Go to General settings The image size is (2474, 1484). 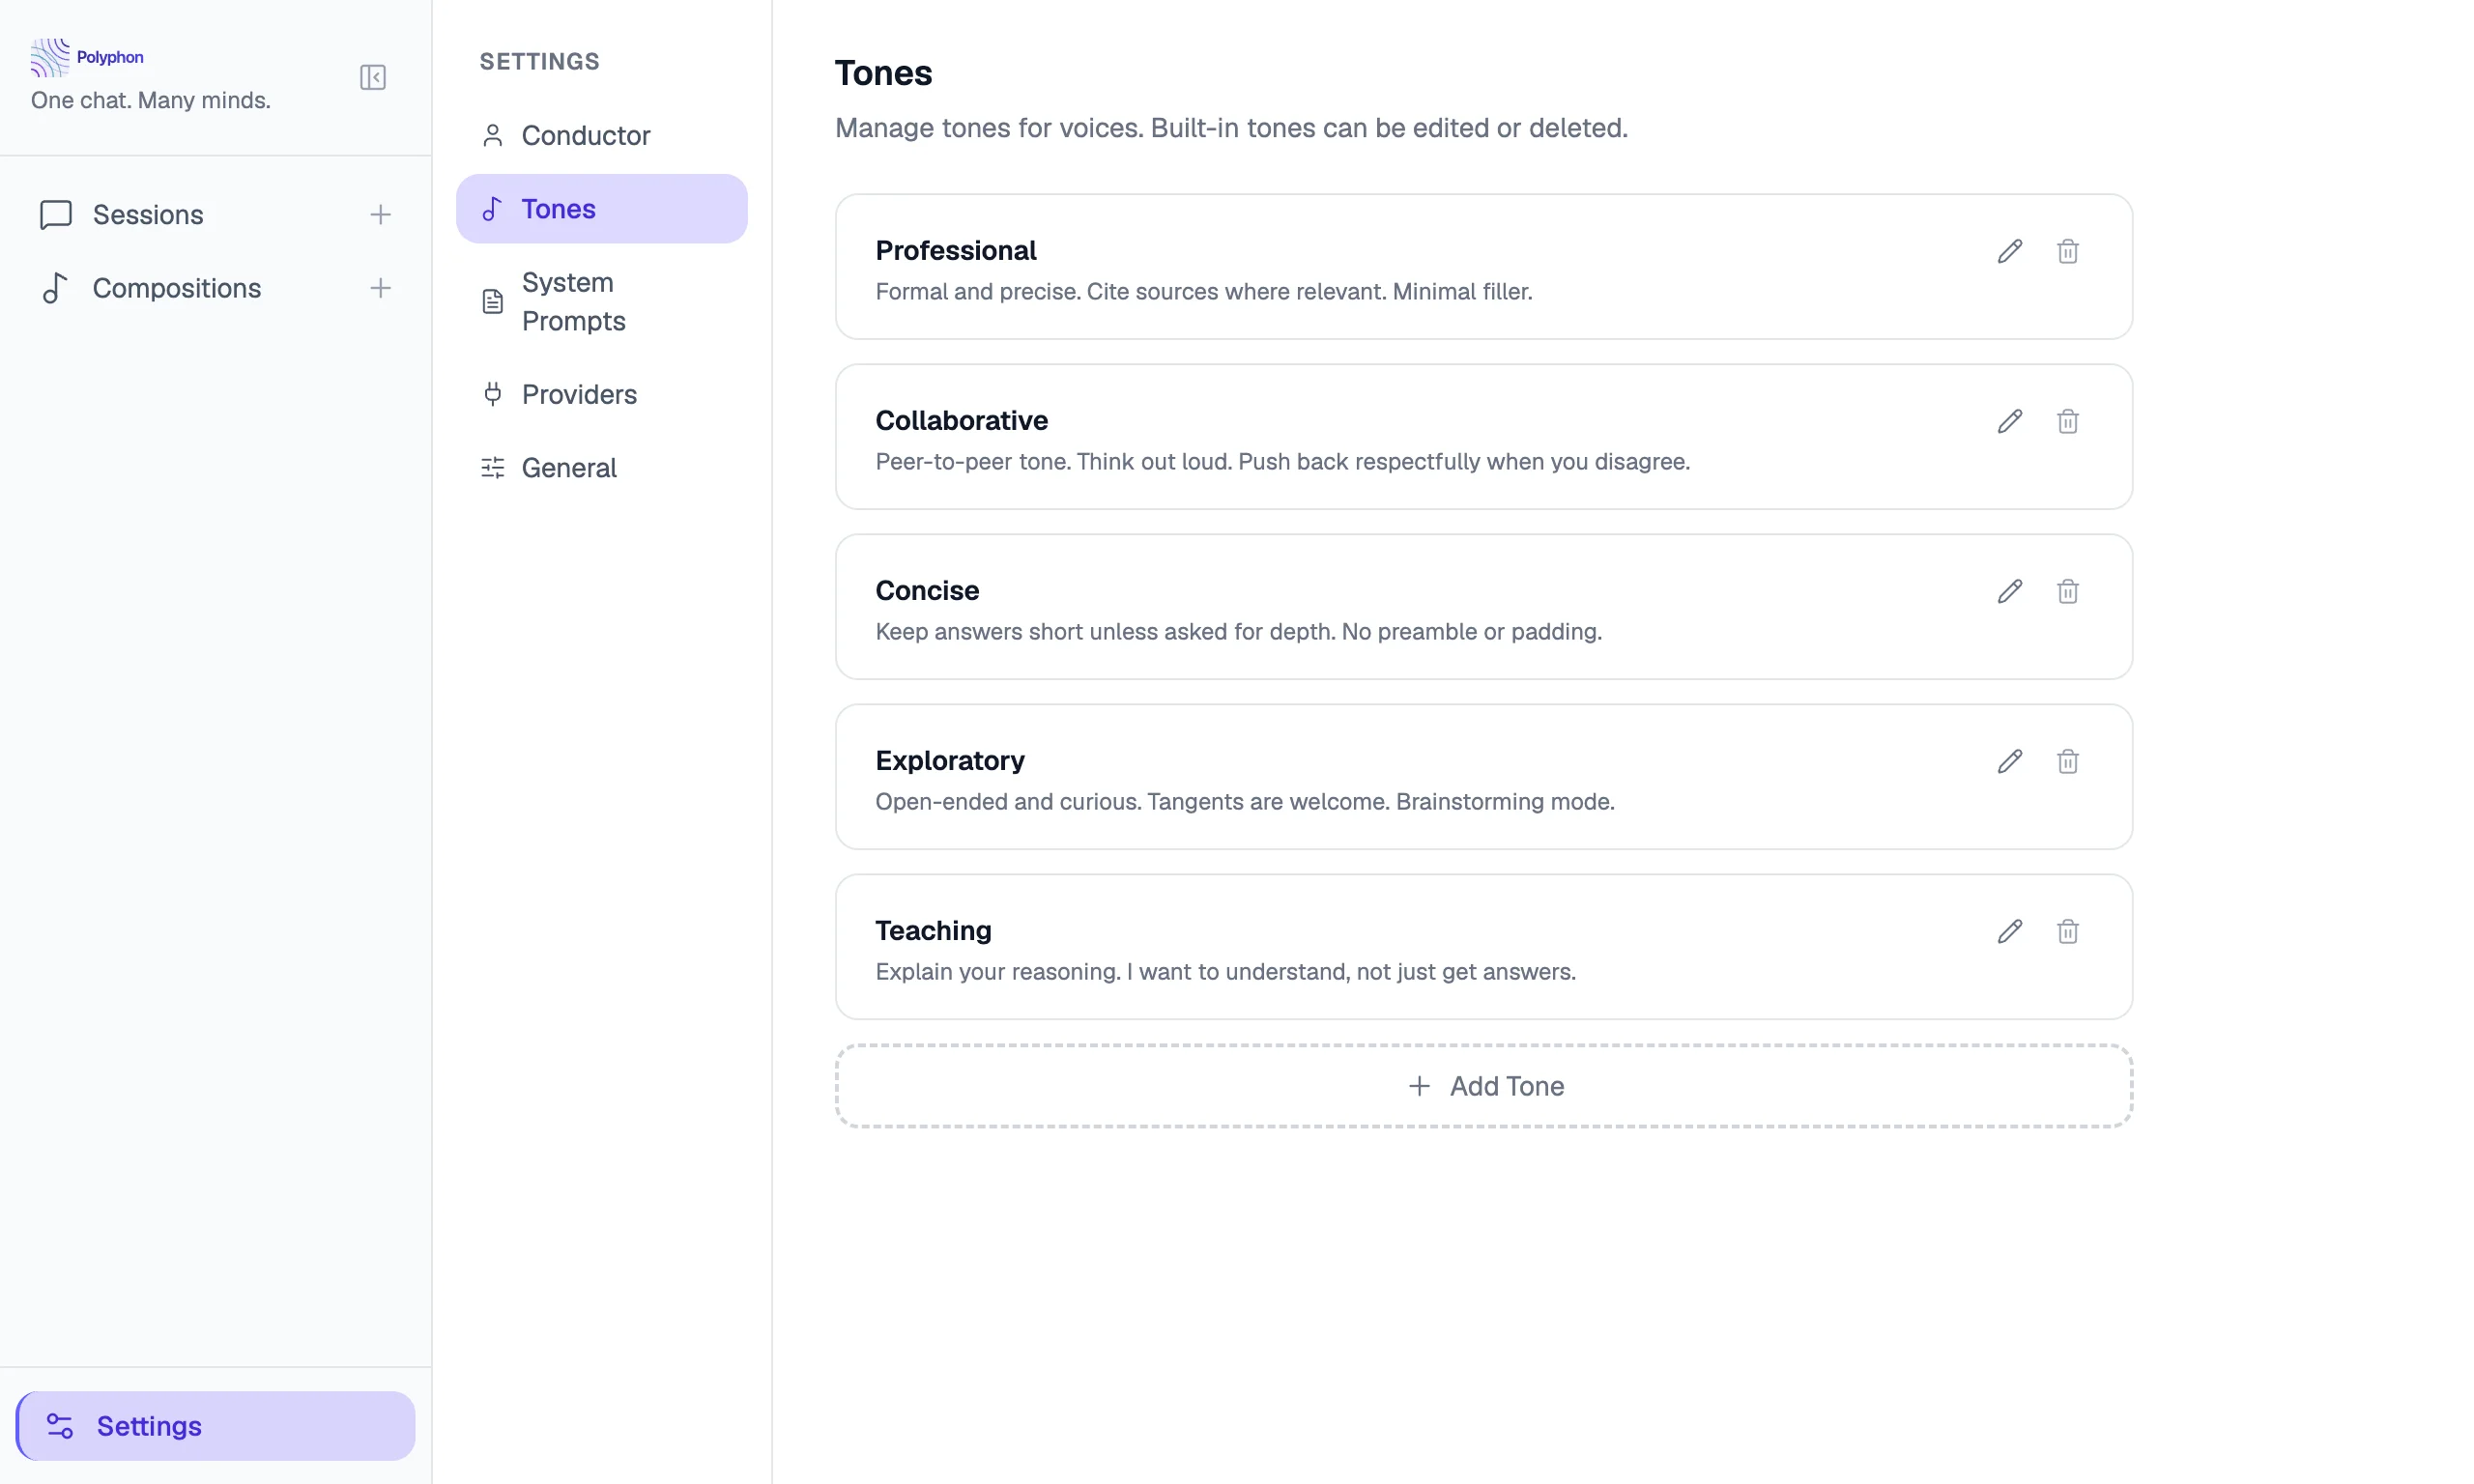tap(568, 468)
